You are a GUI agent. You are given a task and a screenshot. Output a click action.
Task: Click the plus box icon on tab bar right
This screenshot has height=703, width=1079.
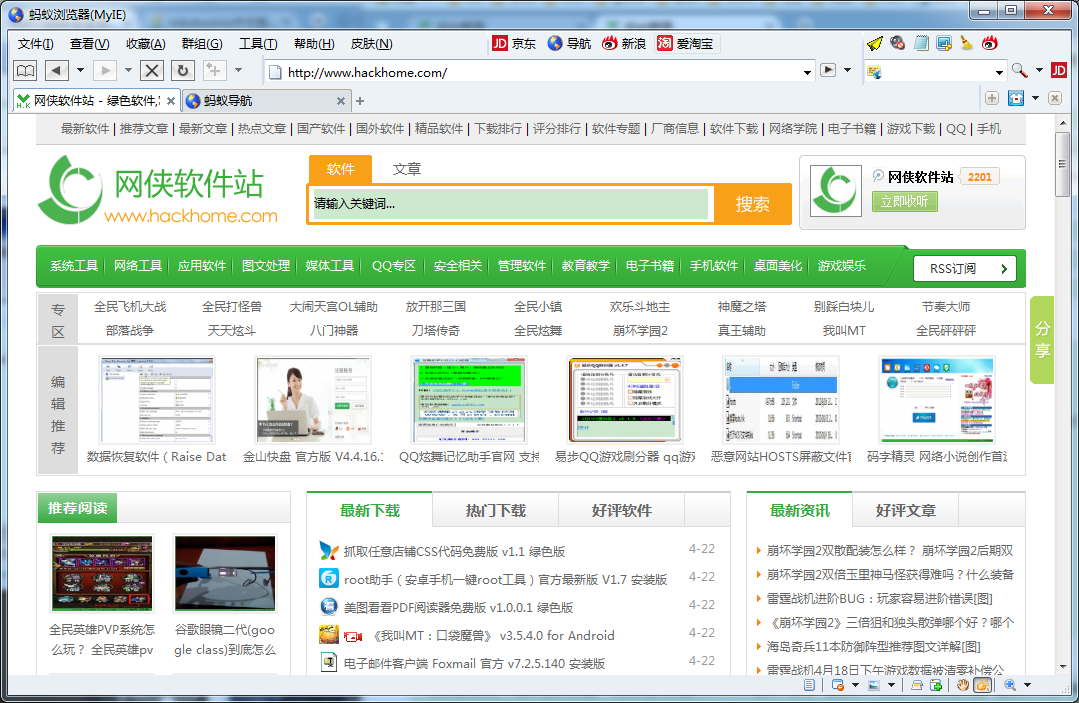992,98
